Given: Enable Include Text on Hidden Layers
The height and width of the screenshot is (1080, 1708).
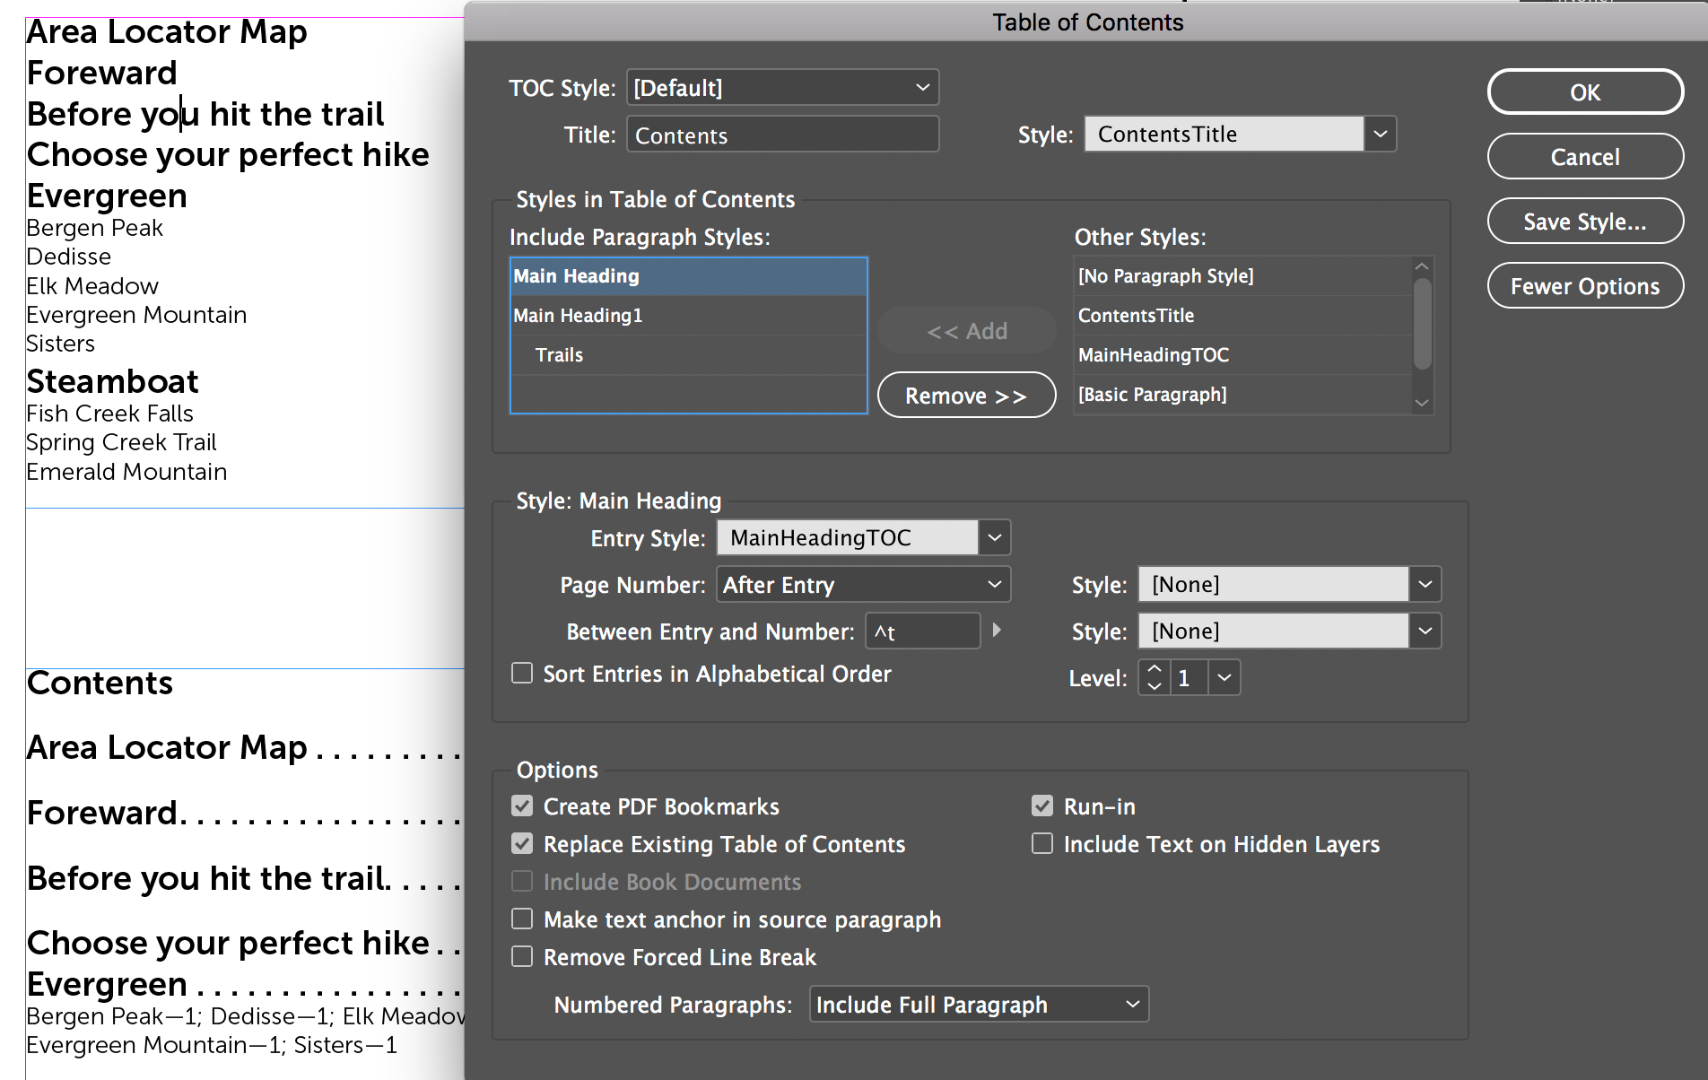Looking at the screenshot, I should click(1042, 844).
